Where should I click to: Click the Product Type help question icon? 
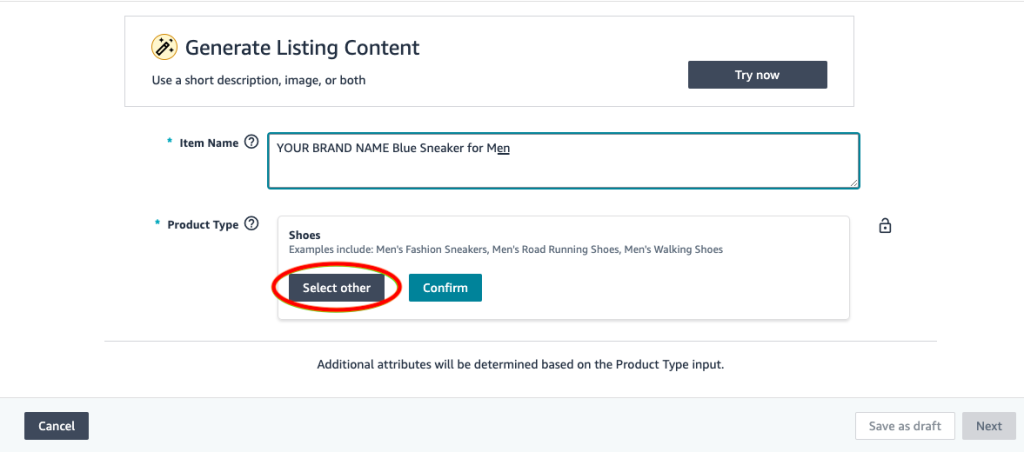click(251, 224)
